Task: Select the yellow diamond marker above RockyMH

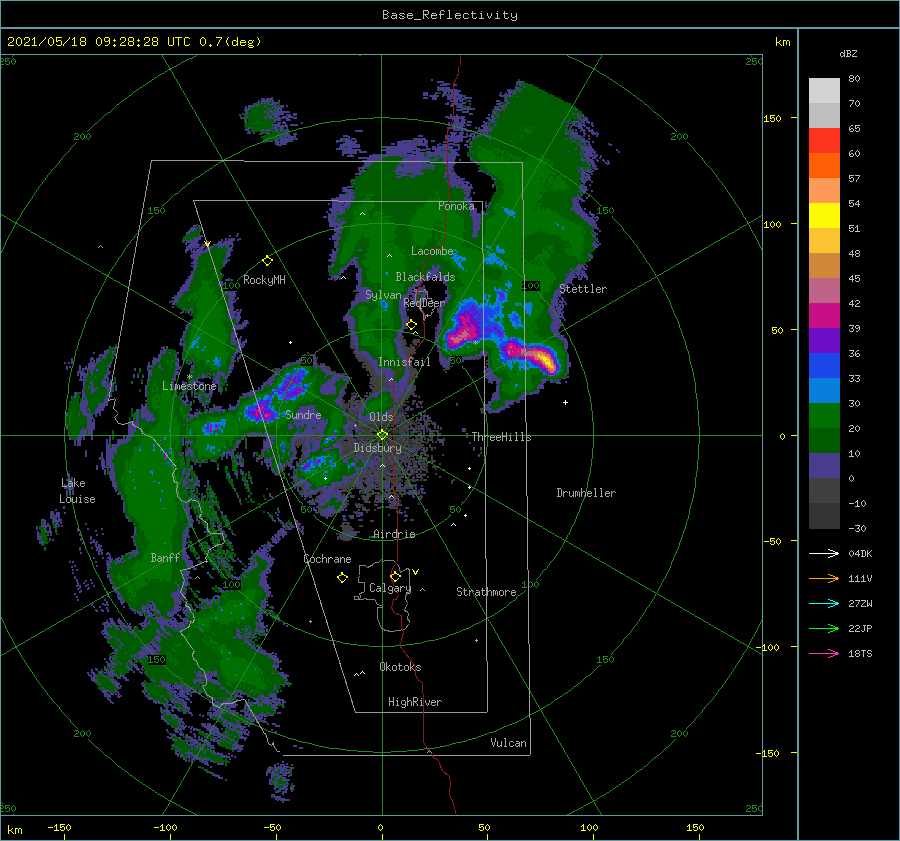Action: tap(267, 261)
